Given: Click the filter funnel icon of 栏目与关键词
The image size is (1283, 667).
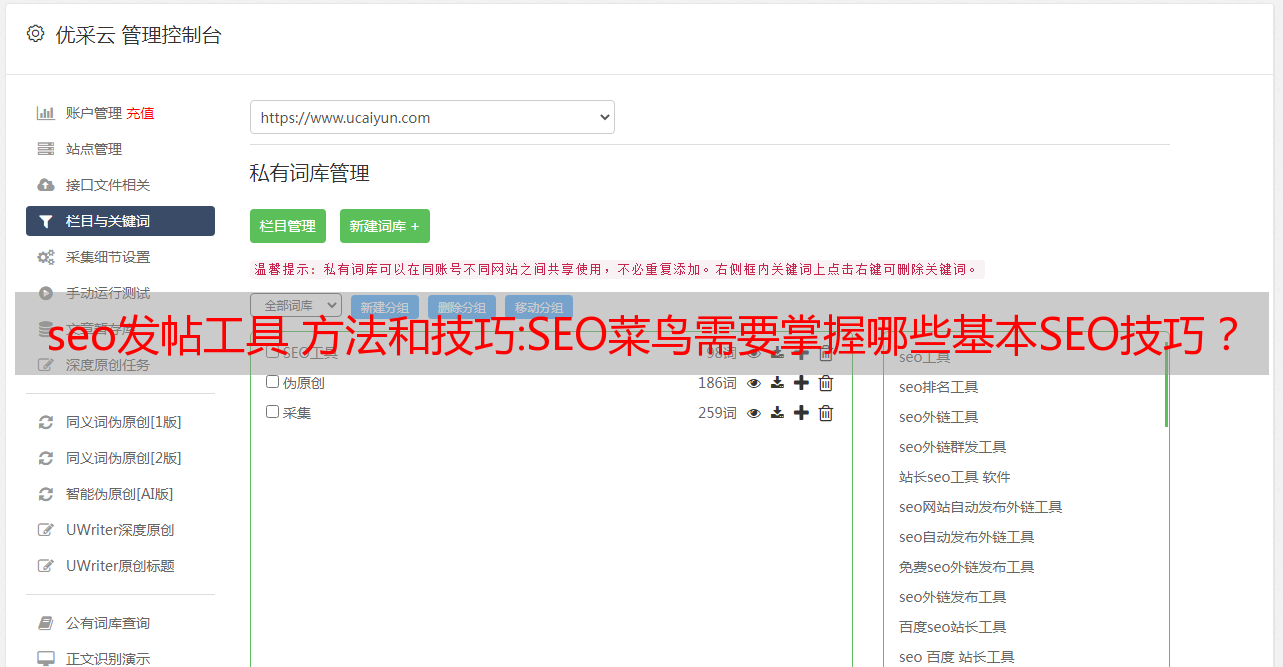Looking at the screenshot, I should (x=45, y=221).
